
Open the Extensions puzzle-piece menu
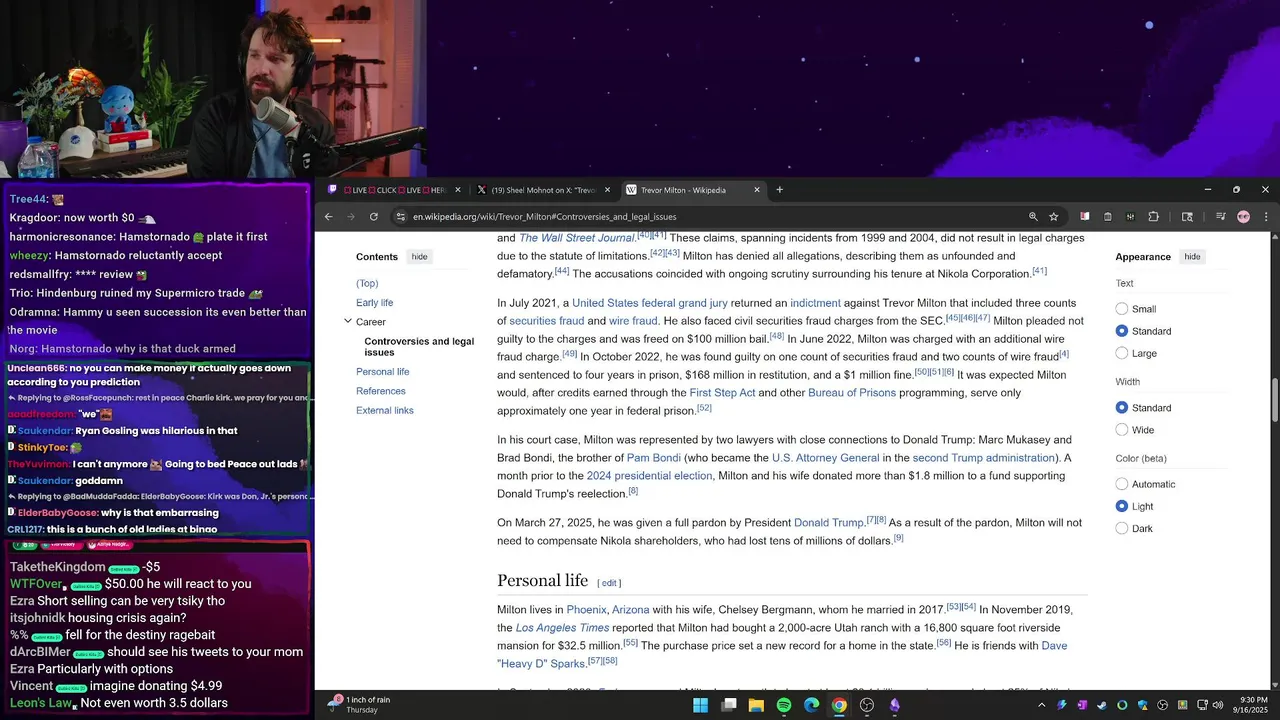tap(1153, 216)
